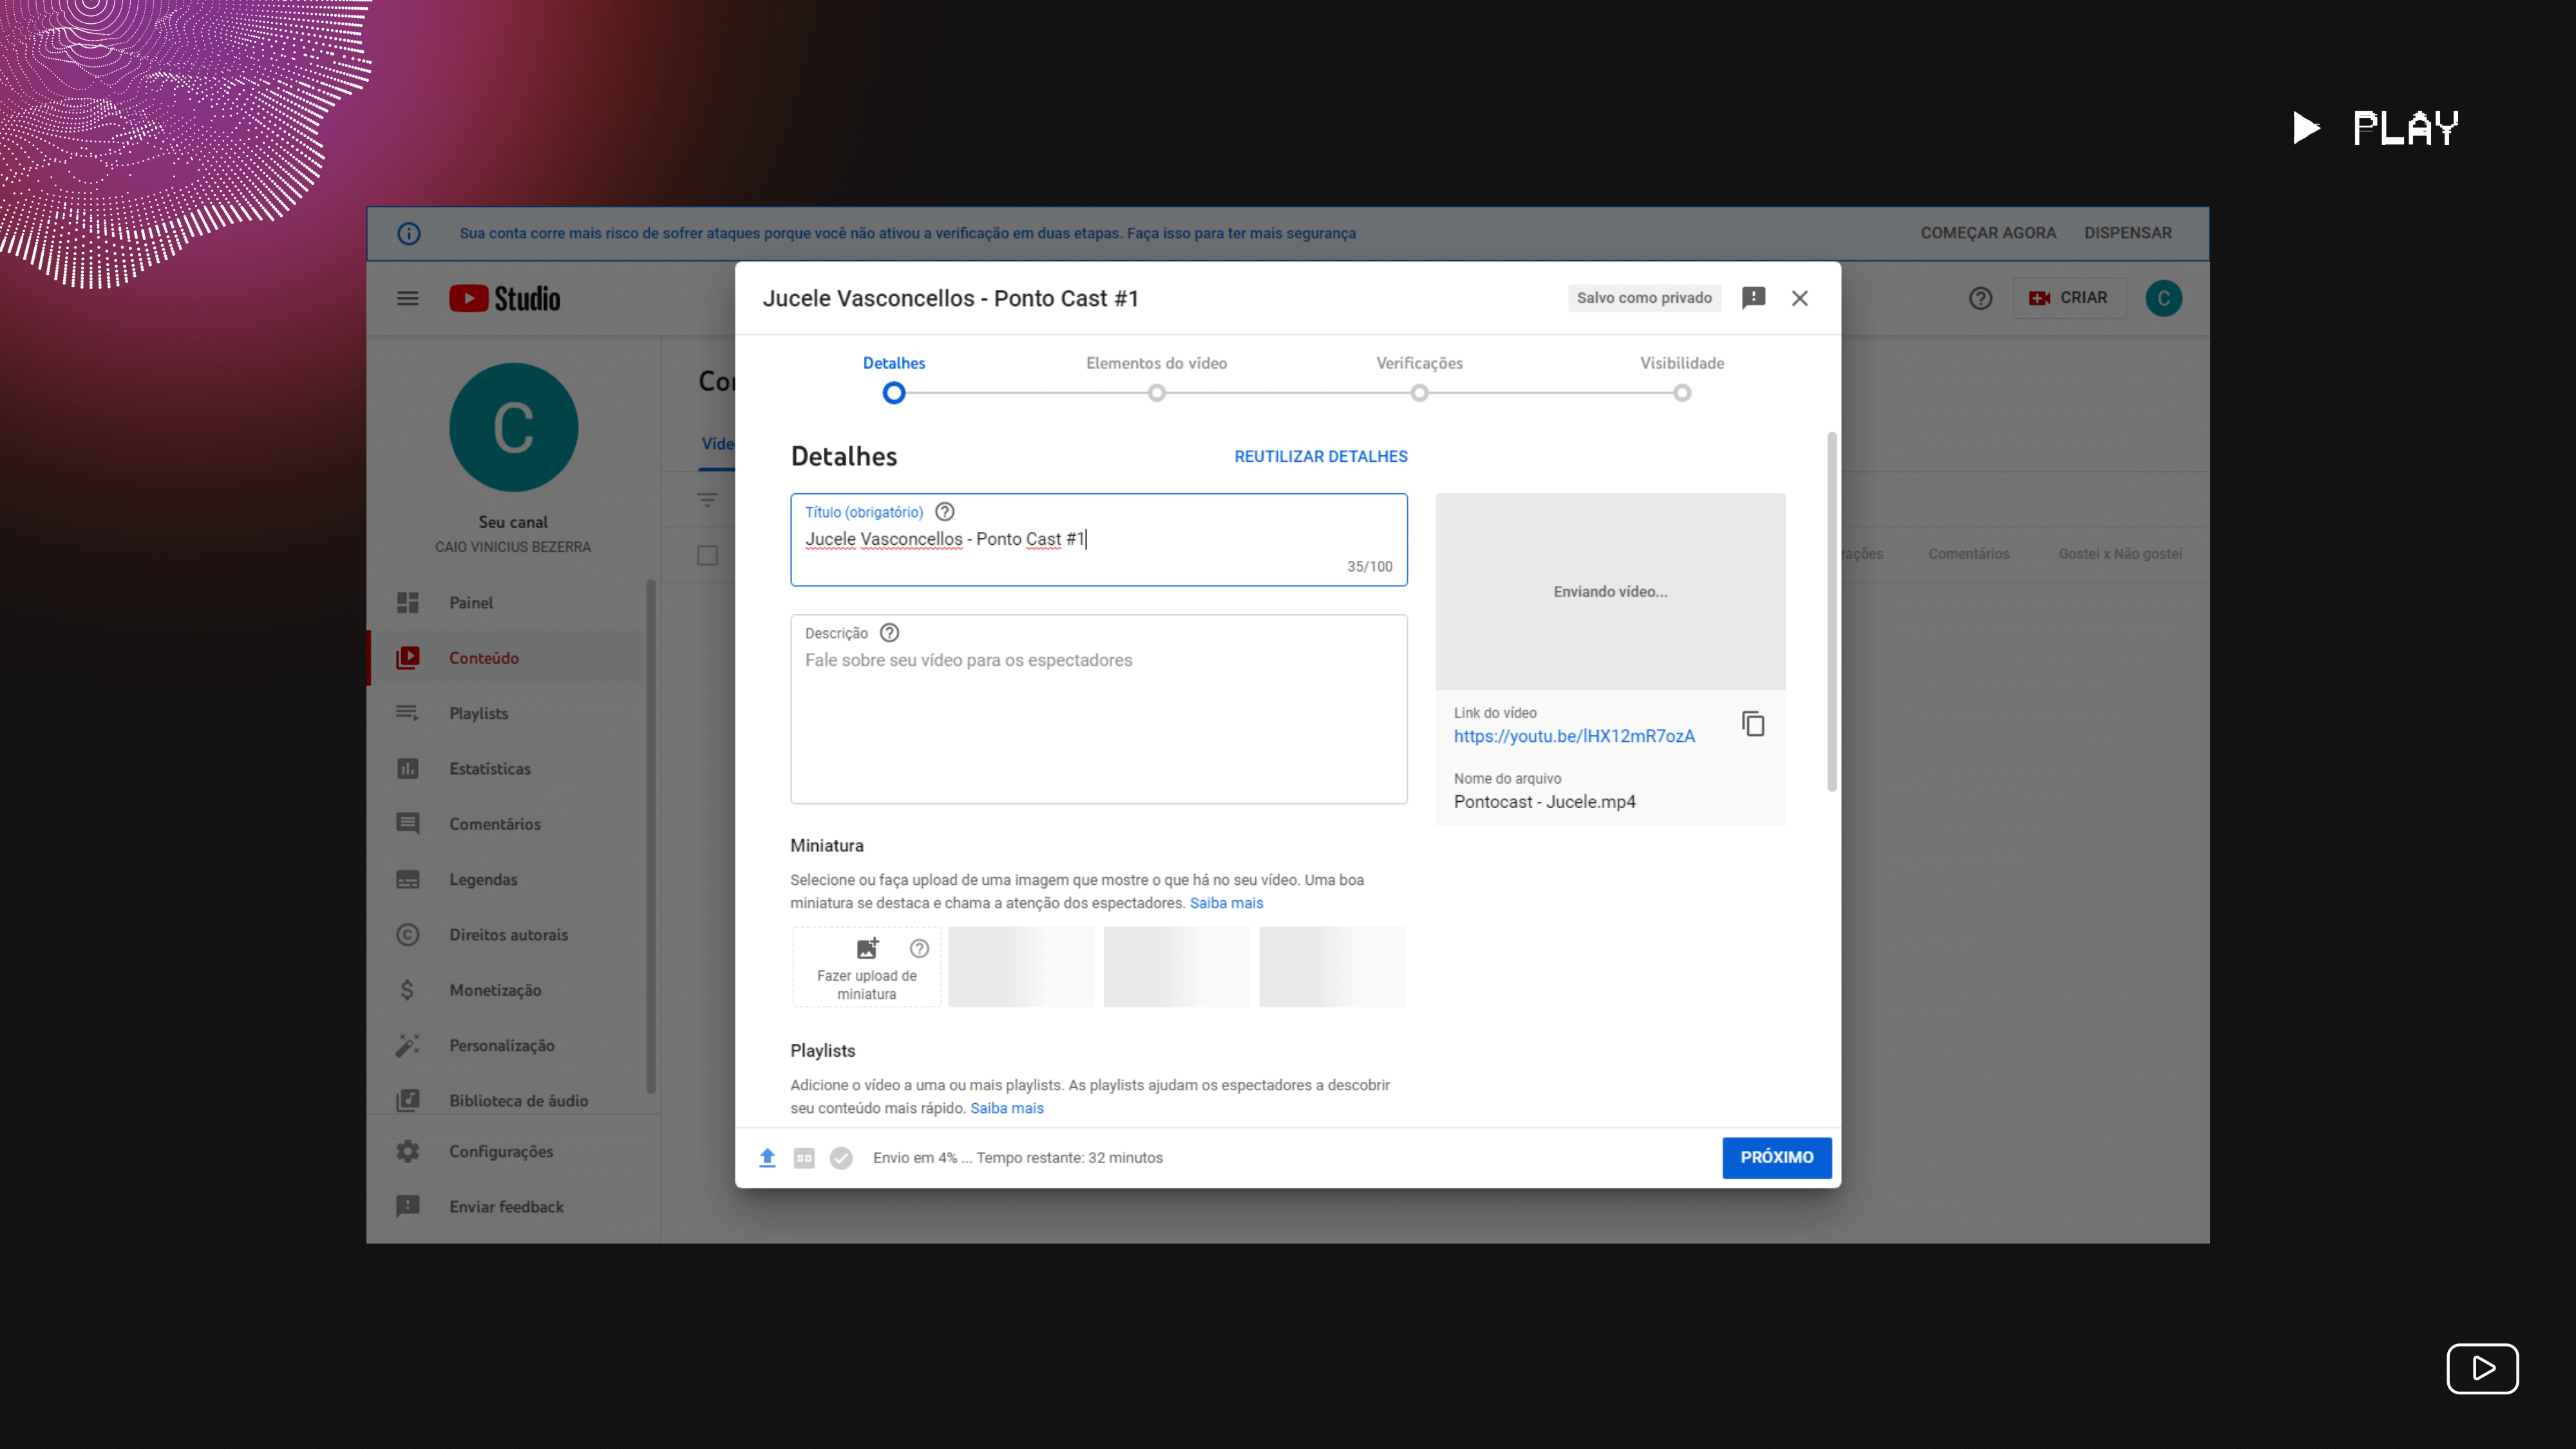The width and height of the screenshot is (2576, 1449).
Task: Open Playlists in the sidebar
Action: click(x=505, y=713)
